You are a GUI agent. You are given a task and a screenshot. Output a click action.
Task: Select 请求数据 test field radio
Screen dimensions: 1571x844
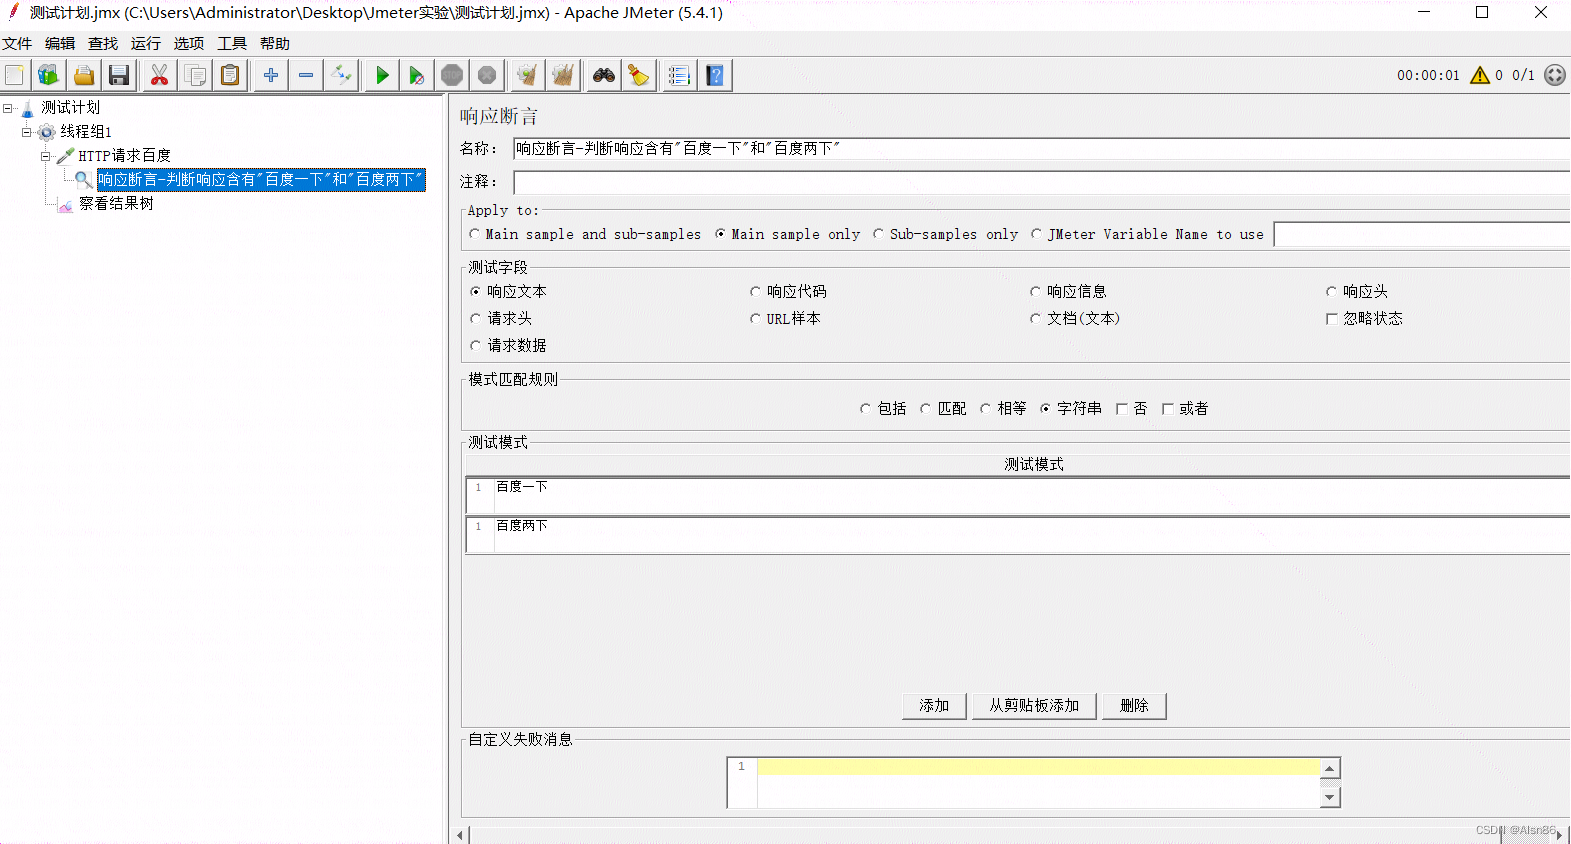click(x=476, y=346)
